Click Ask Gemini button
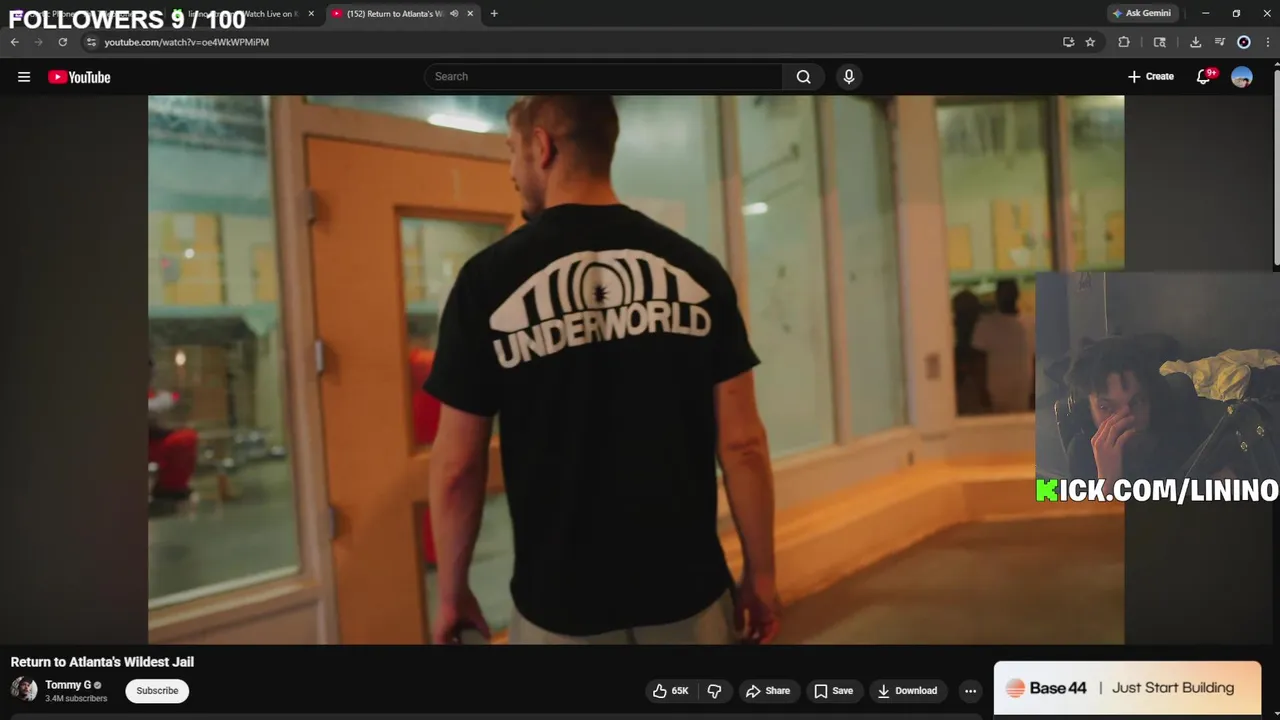Screen dimensions: 1280x720 tap(1142, 13)
